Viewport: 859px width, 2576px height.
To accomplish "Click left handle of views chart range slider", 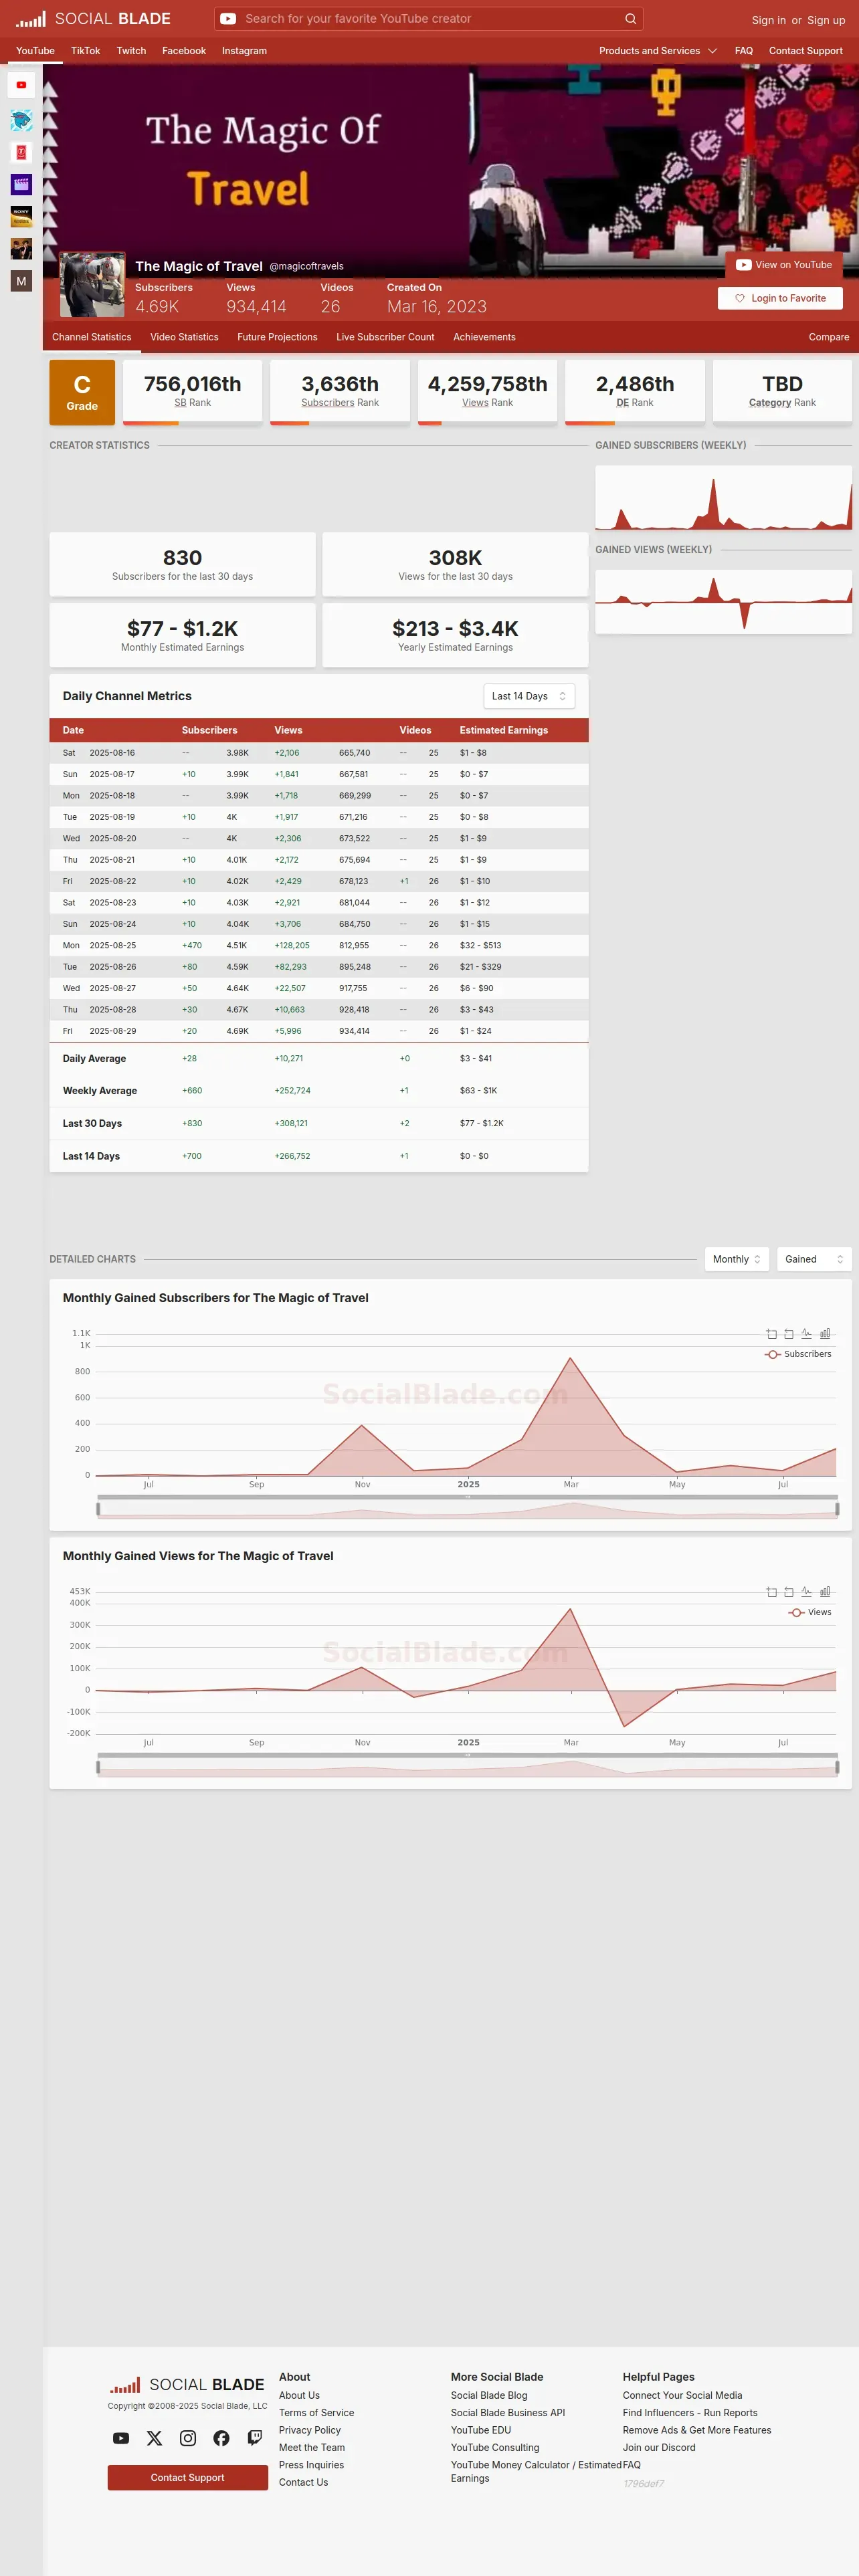I will click(98, 1767).
